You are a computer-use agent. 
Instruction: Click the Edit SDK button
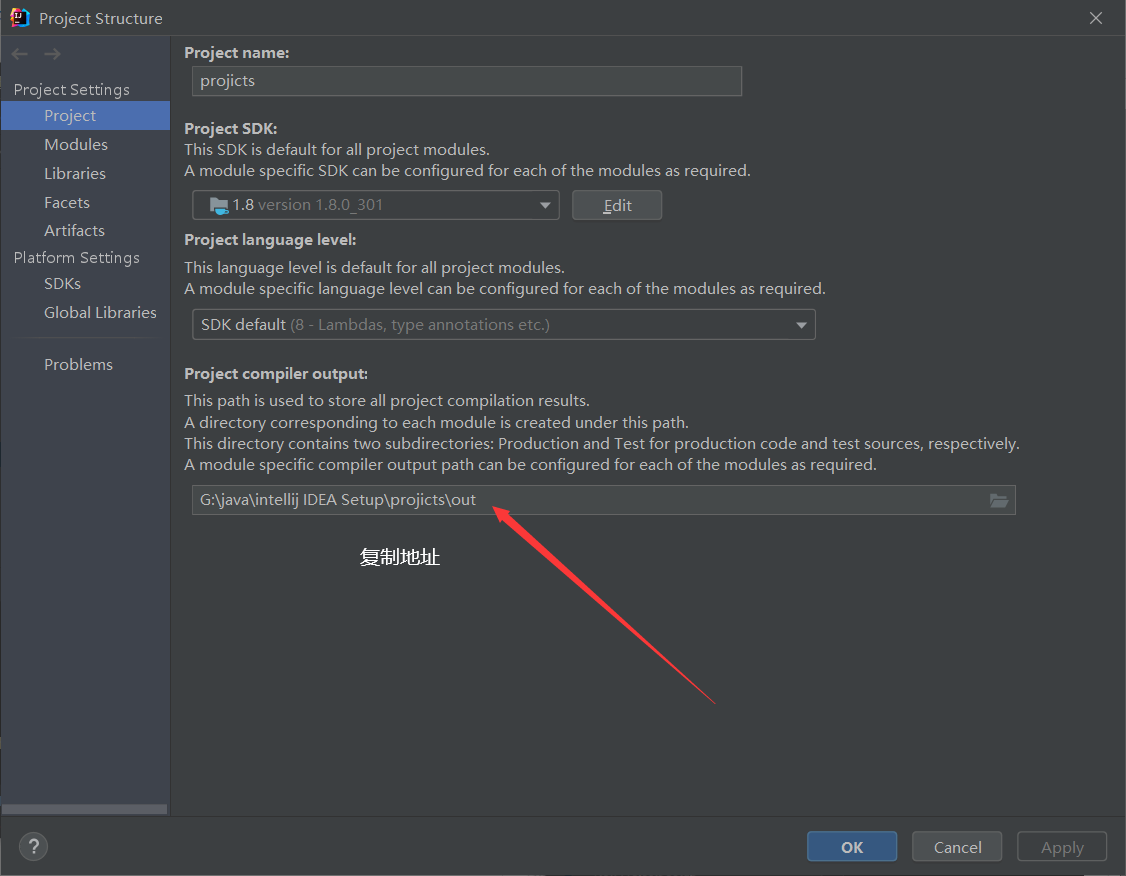click(617, 205)
